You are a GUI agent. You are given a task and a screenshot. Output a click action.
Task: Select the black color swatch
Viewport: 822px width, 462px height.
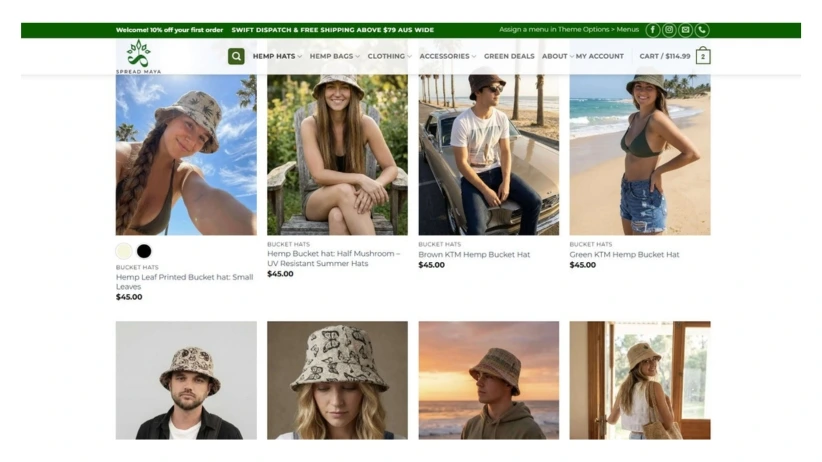pyautogui.click(x=144, y=251)
